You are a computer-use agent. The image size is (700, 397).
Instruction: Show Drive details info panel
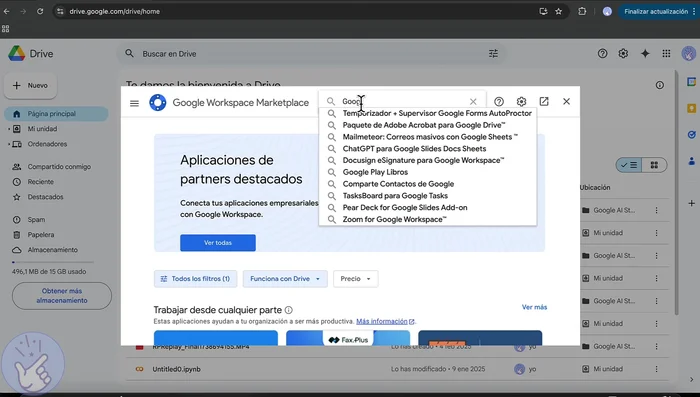click(x=660, y=85)
